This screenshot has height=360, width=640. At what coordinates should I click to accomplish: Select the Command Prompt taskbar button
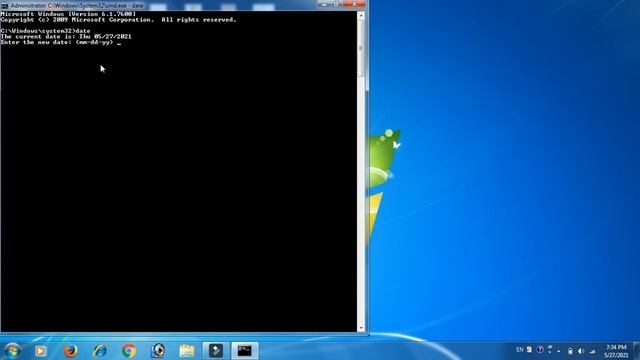[245, 351]
